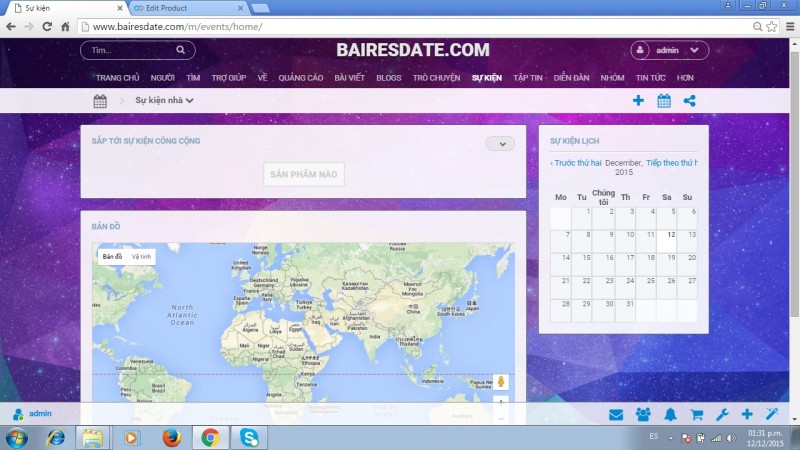The width and height of the screenshot is (800, 450).
Task: Select day 25 in the calendar
Action: pos(645,287)
